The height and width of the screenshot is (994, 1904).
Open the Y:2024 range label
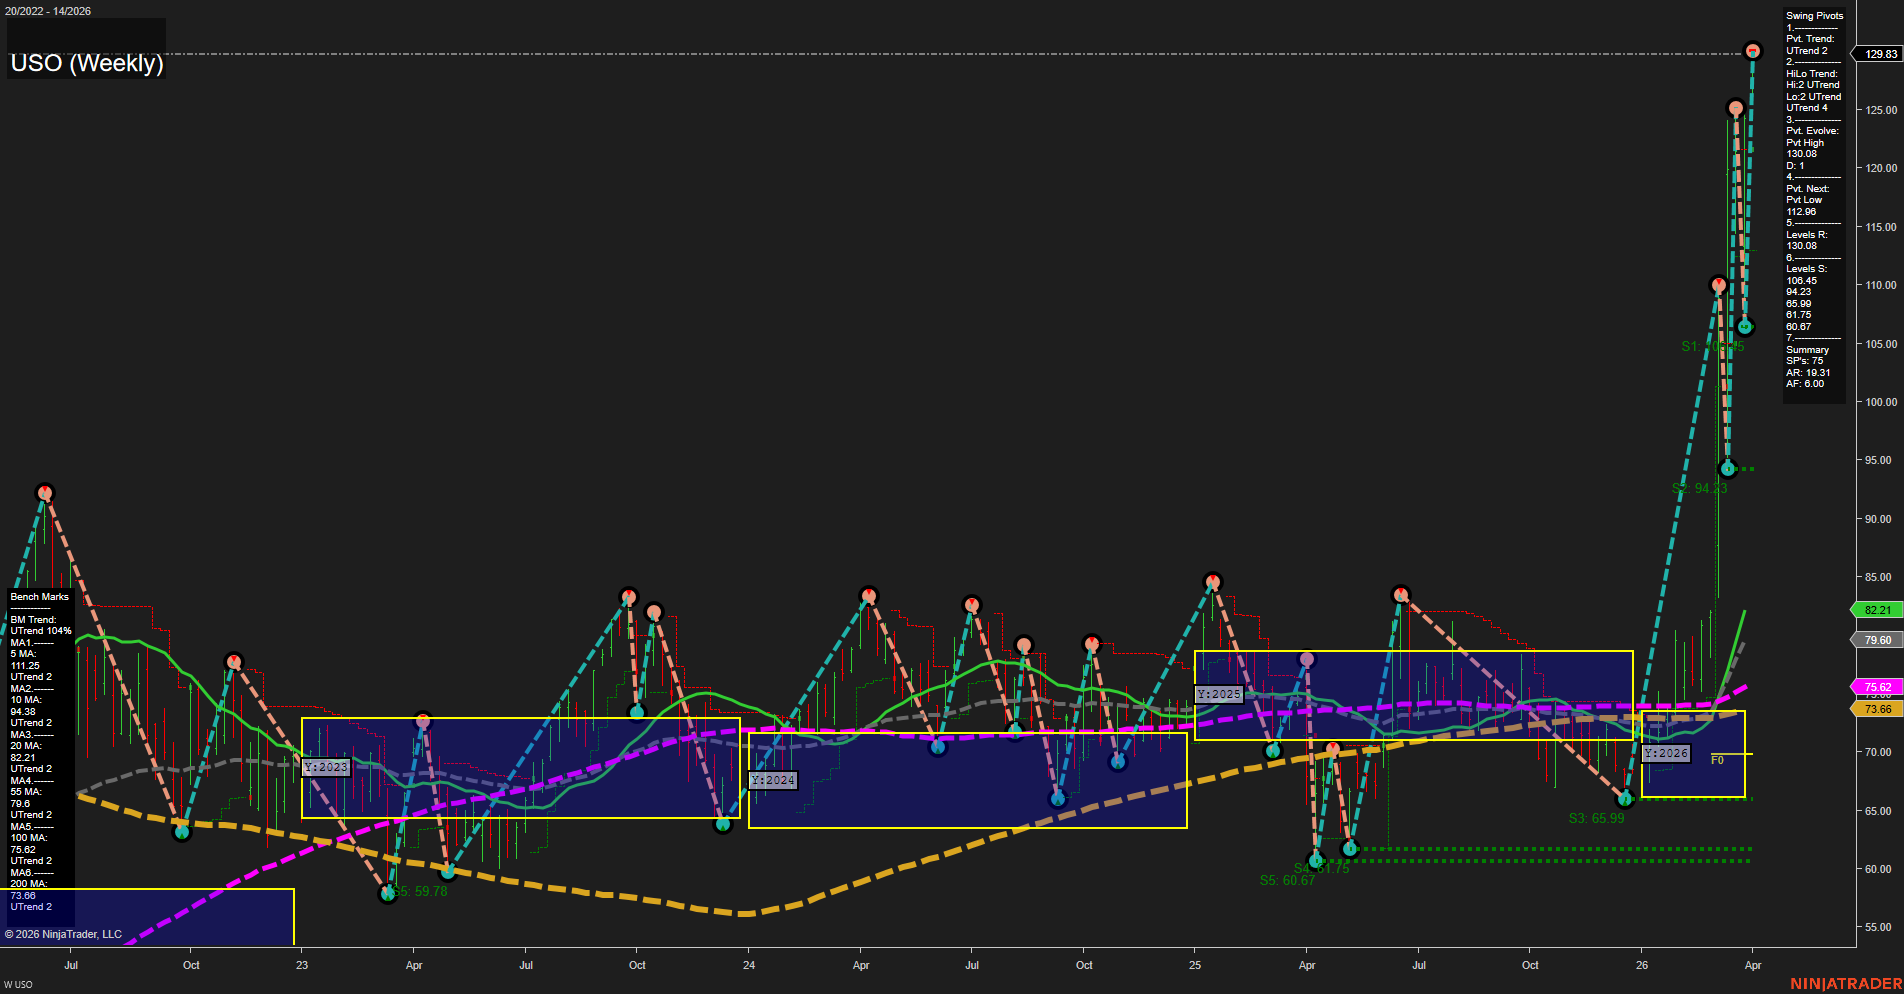point(772,779)
